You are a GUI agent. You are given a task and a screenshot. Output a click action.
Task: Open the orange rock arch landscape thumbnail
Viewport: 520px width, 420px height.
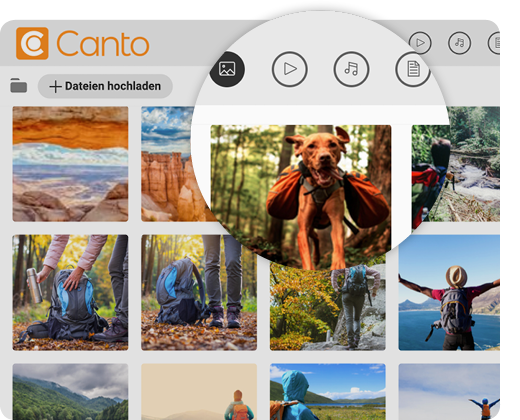pyautogui.click(x=70, y=164)
